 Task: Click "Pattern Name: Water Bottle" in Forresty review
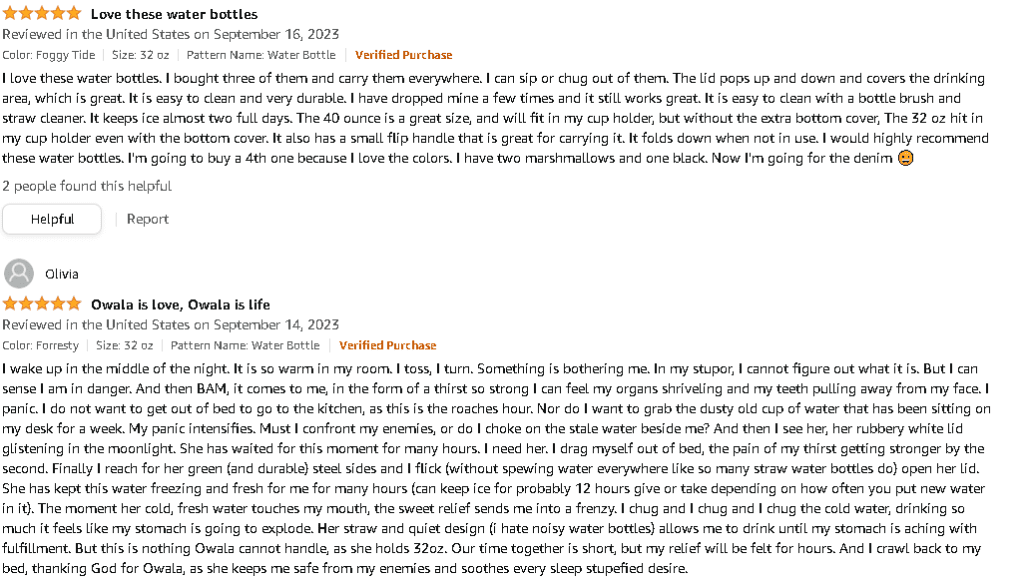245,345
